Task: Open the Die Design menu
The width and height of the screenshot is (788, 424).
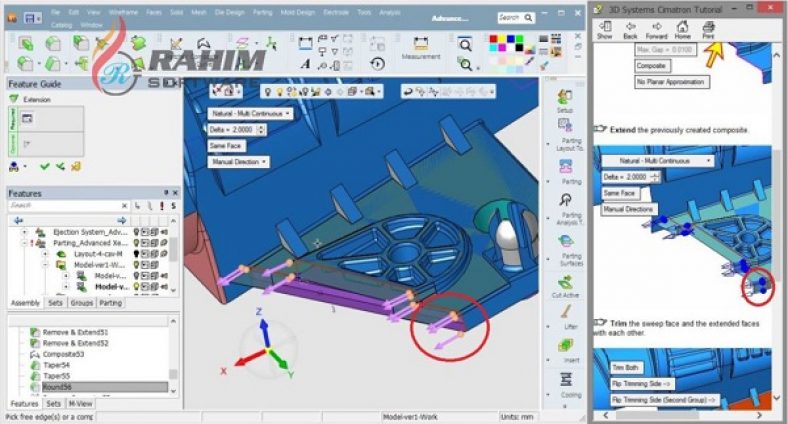Action: tap(230, 12)
